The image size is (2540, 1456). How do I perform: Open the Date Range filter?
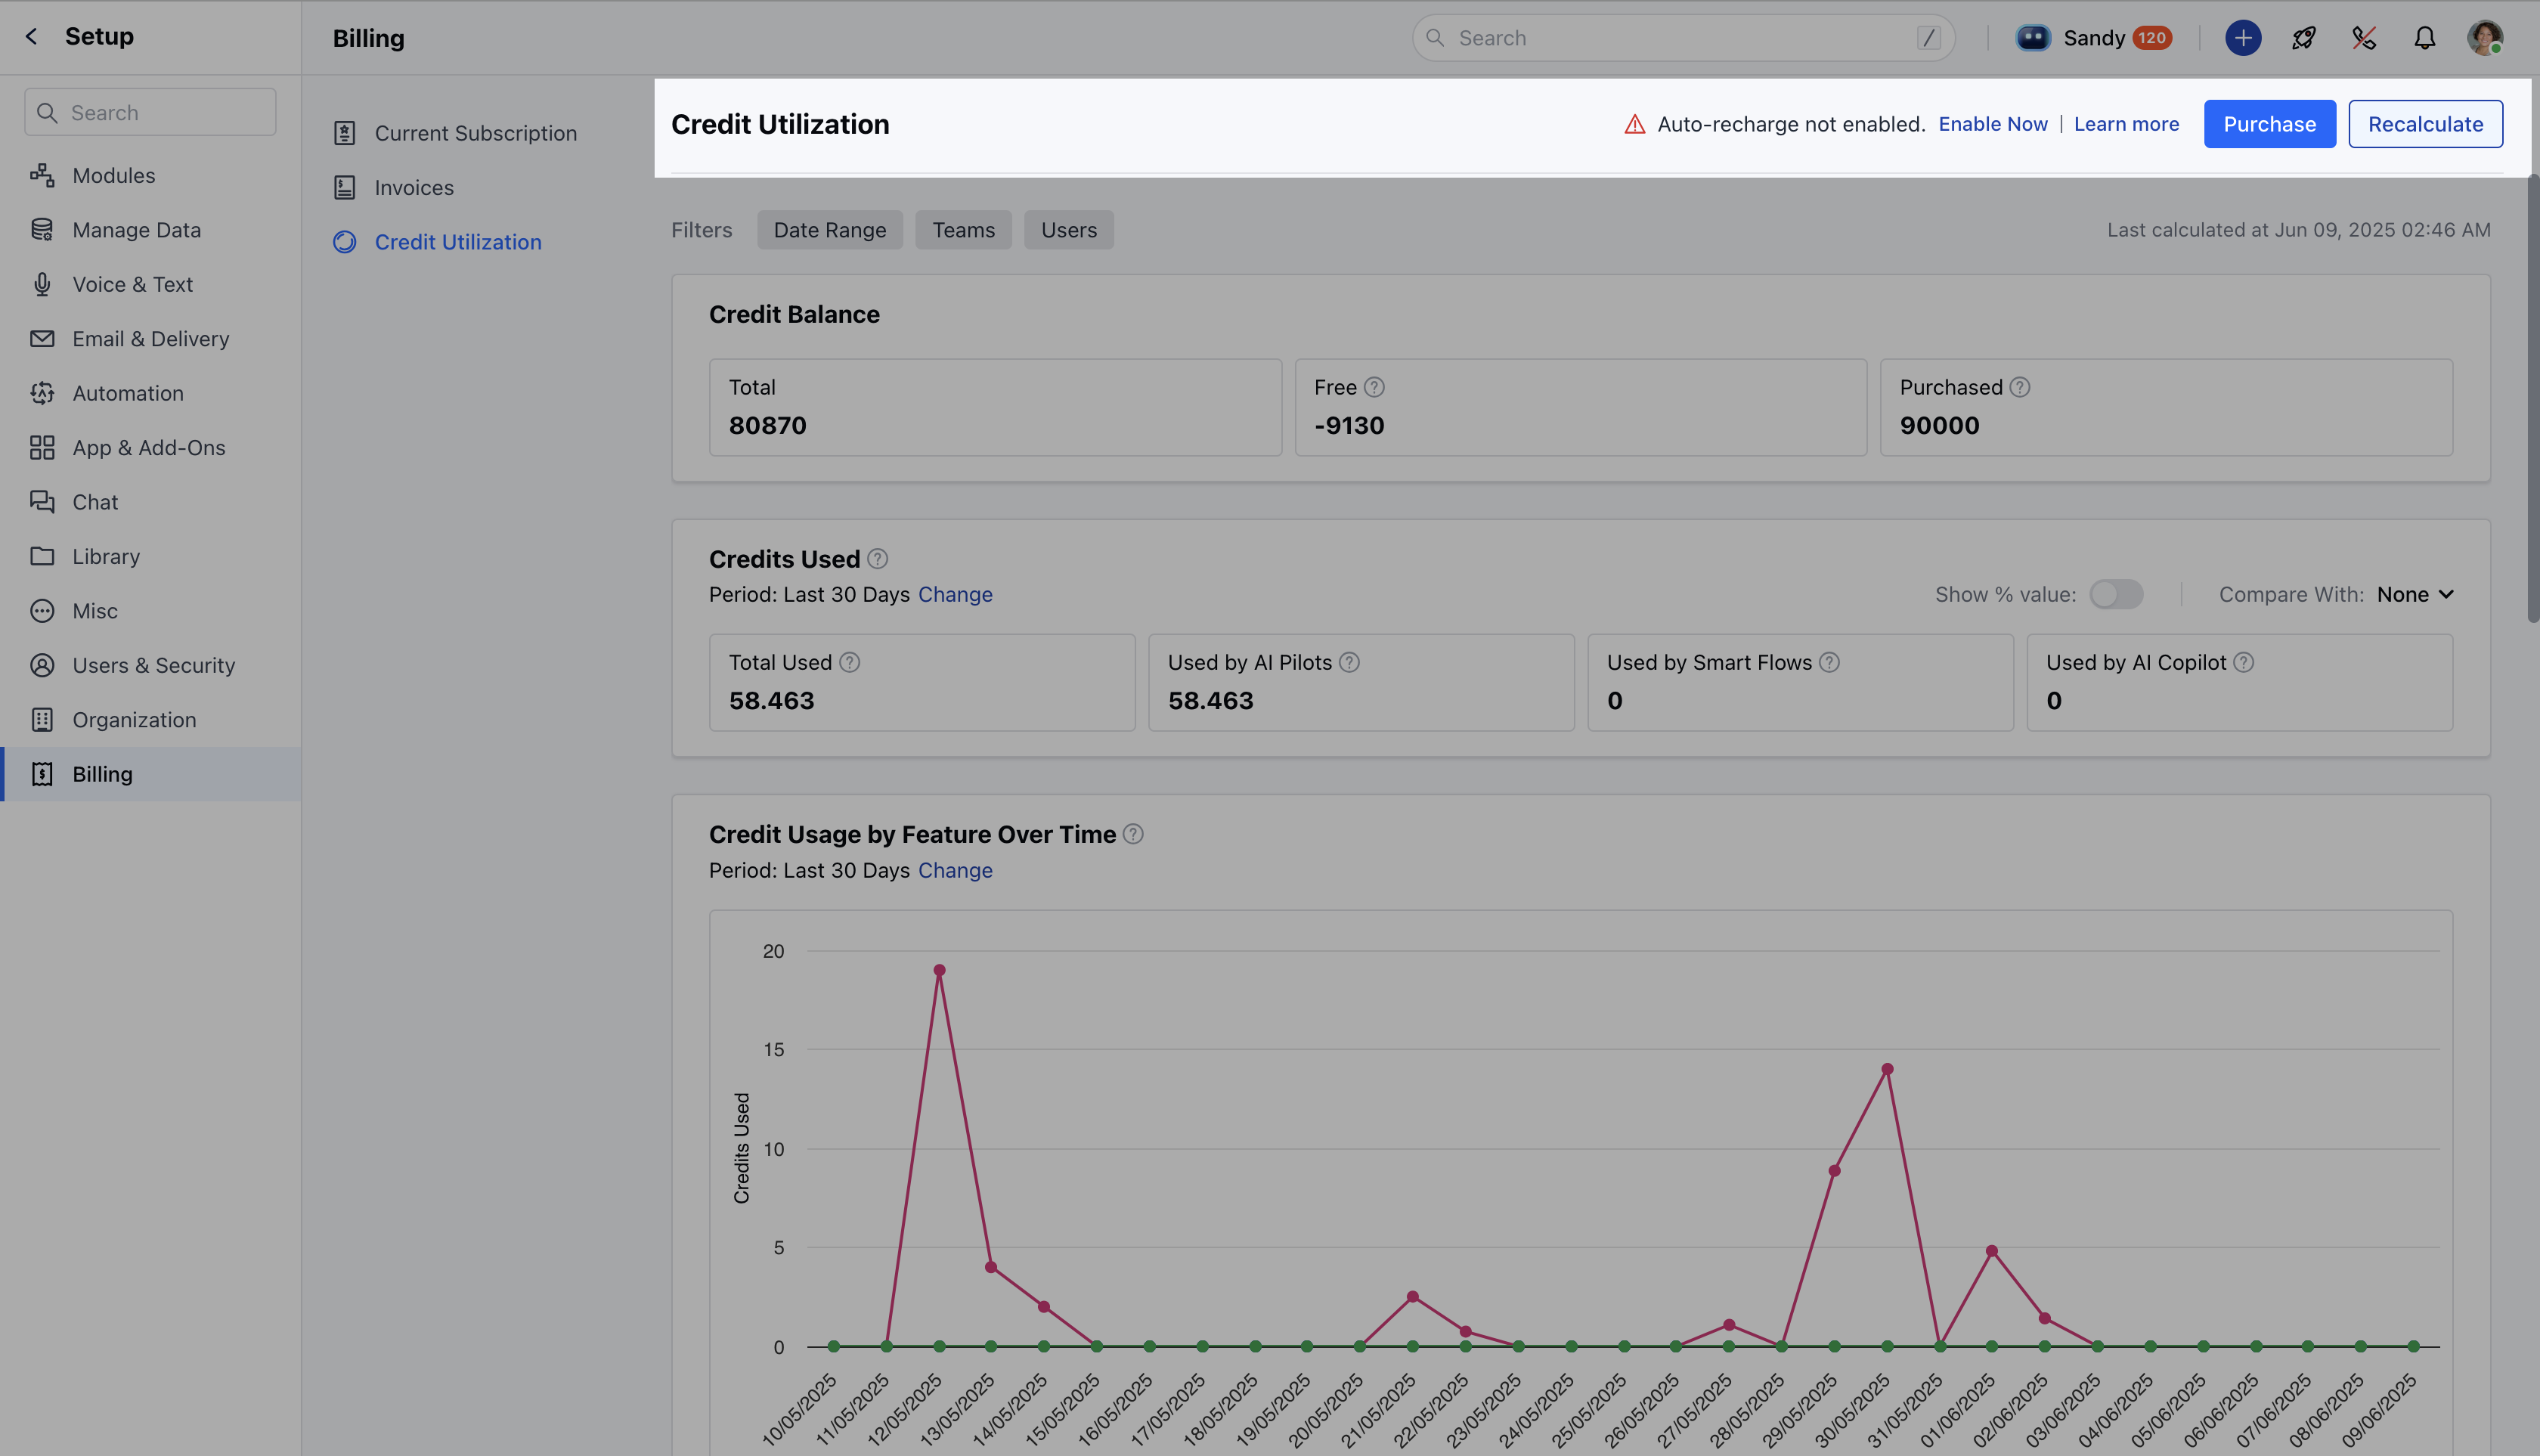830,230
